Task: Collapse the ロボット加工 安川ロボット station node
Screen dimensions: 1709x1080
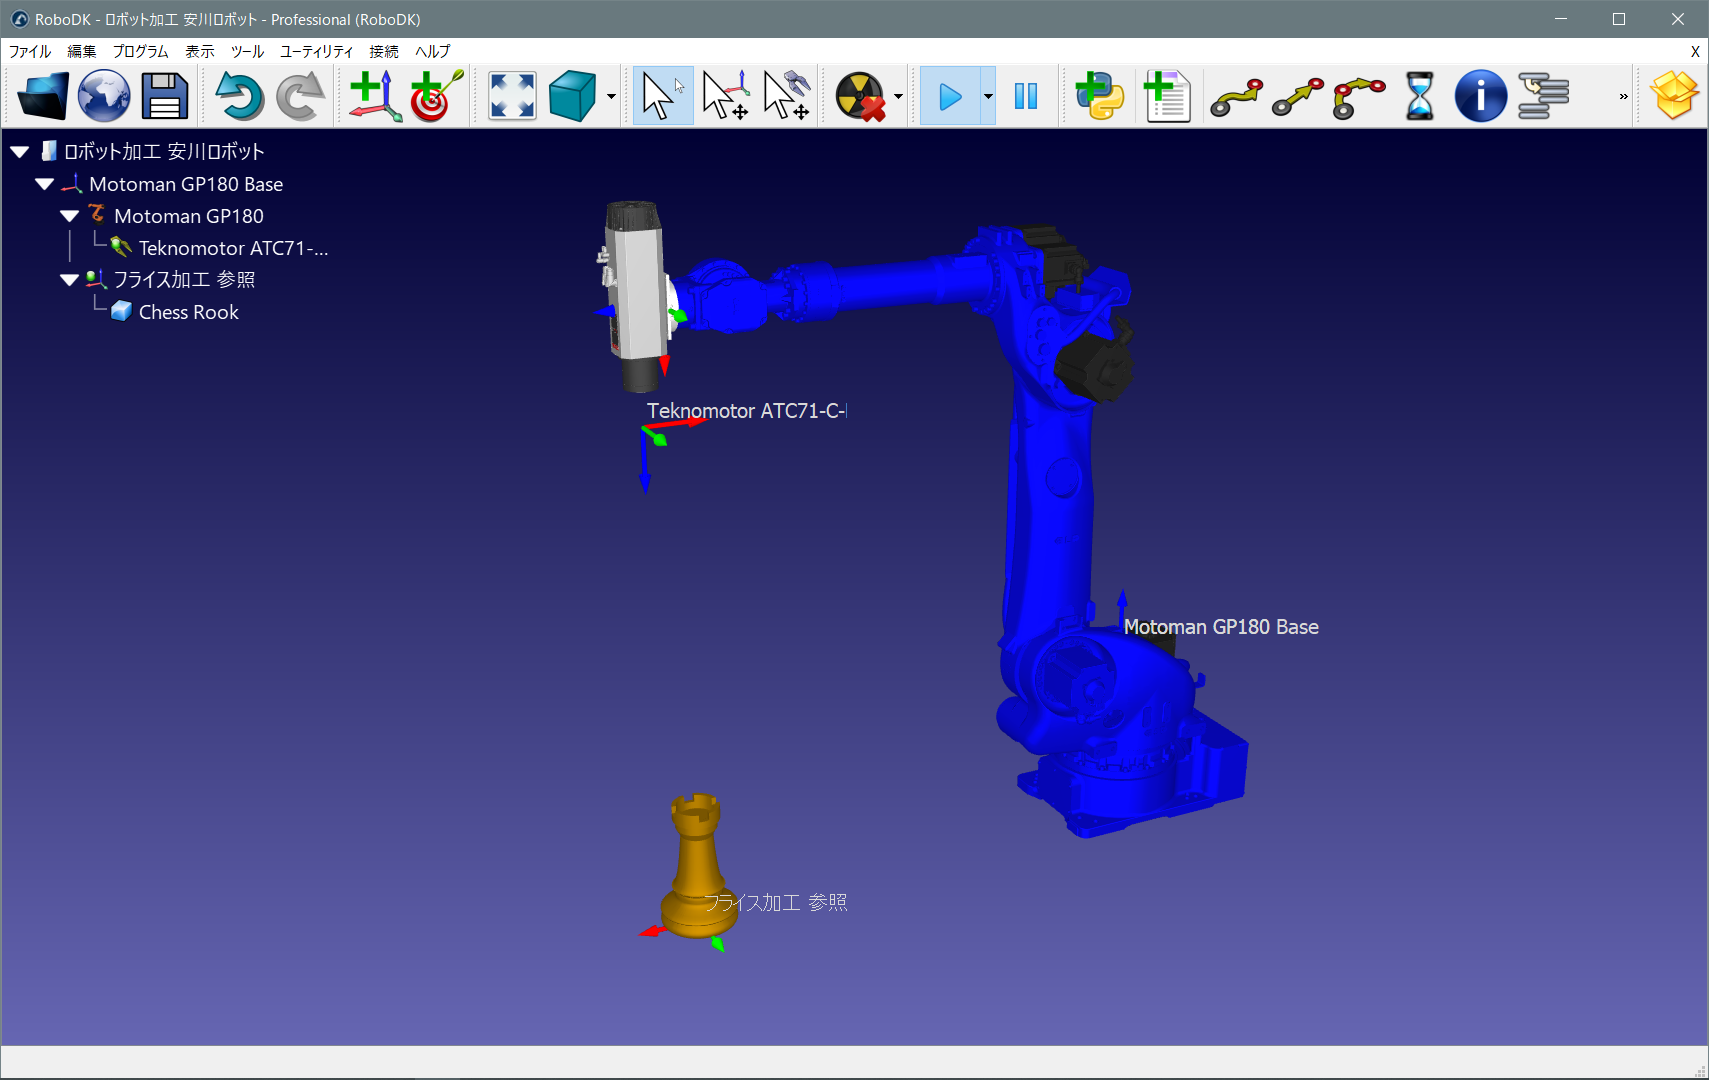Action: (x=20, y=152)
